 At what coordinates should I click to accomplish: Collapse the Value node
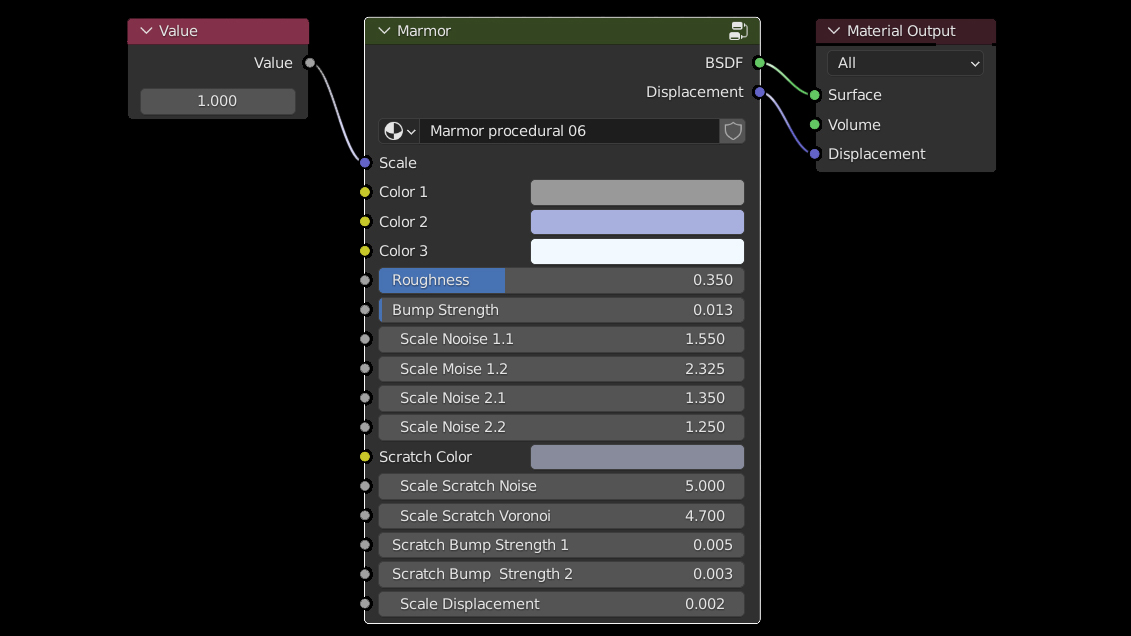point(146,31)
